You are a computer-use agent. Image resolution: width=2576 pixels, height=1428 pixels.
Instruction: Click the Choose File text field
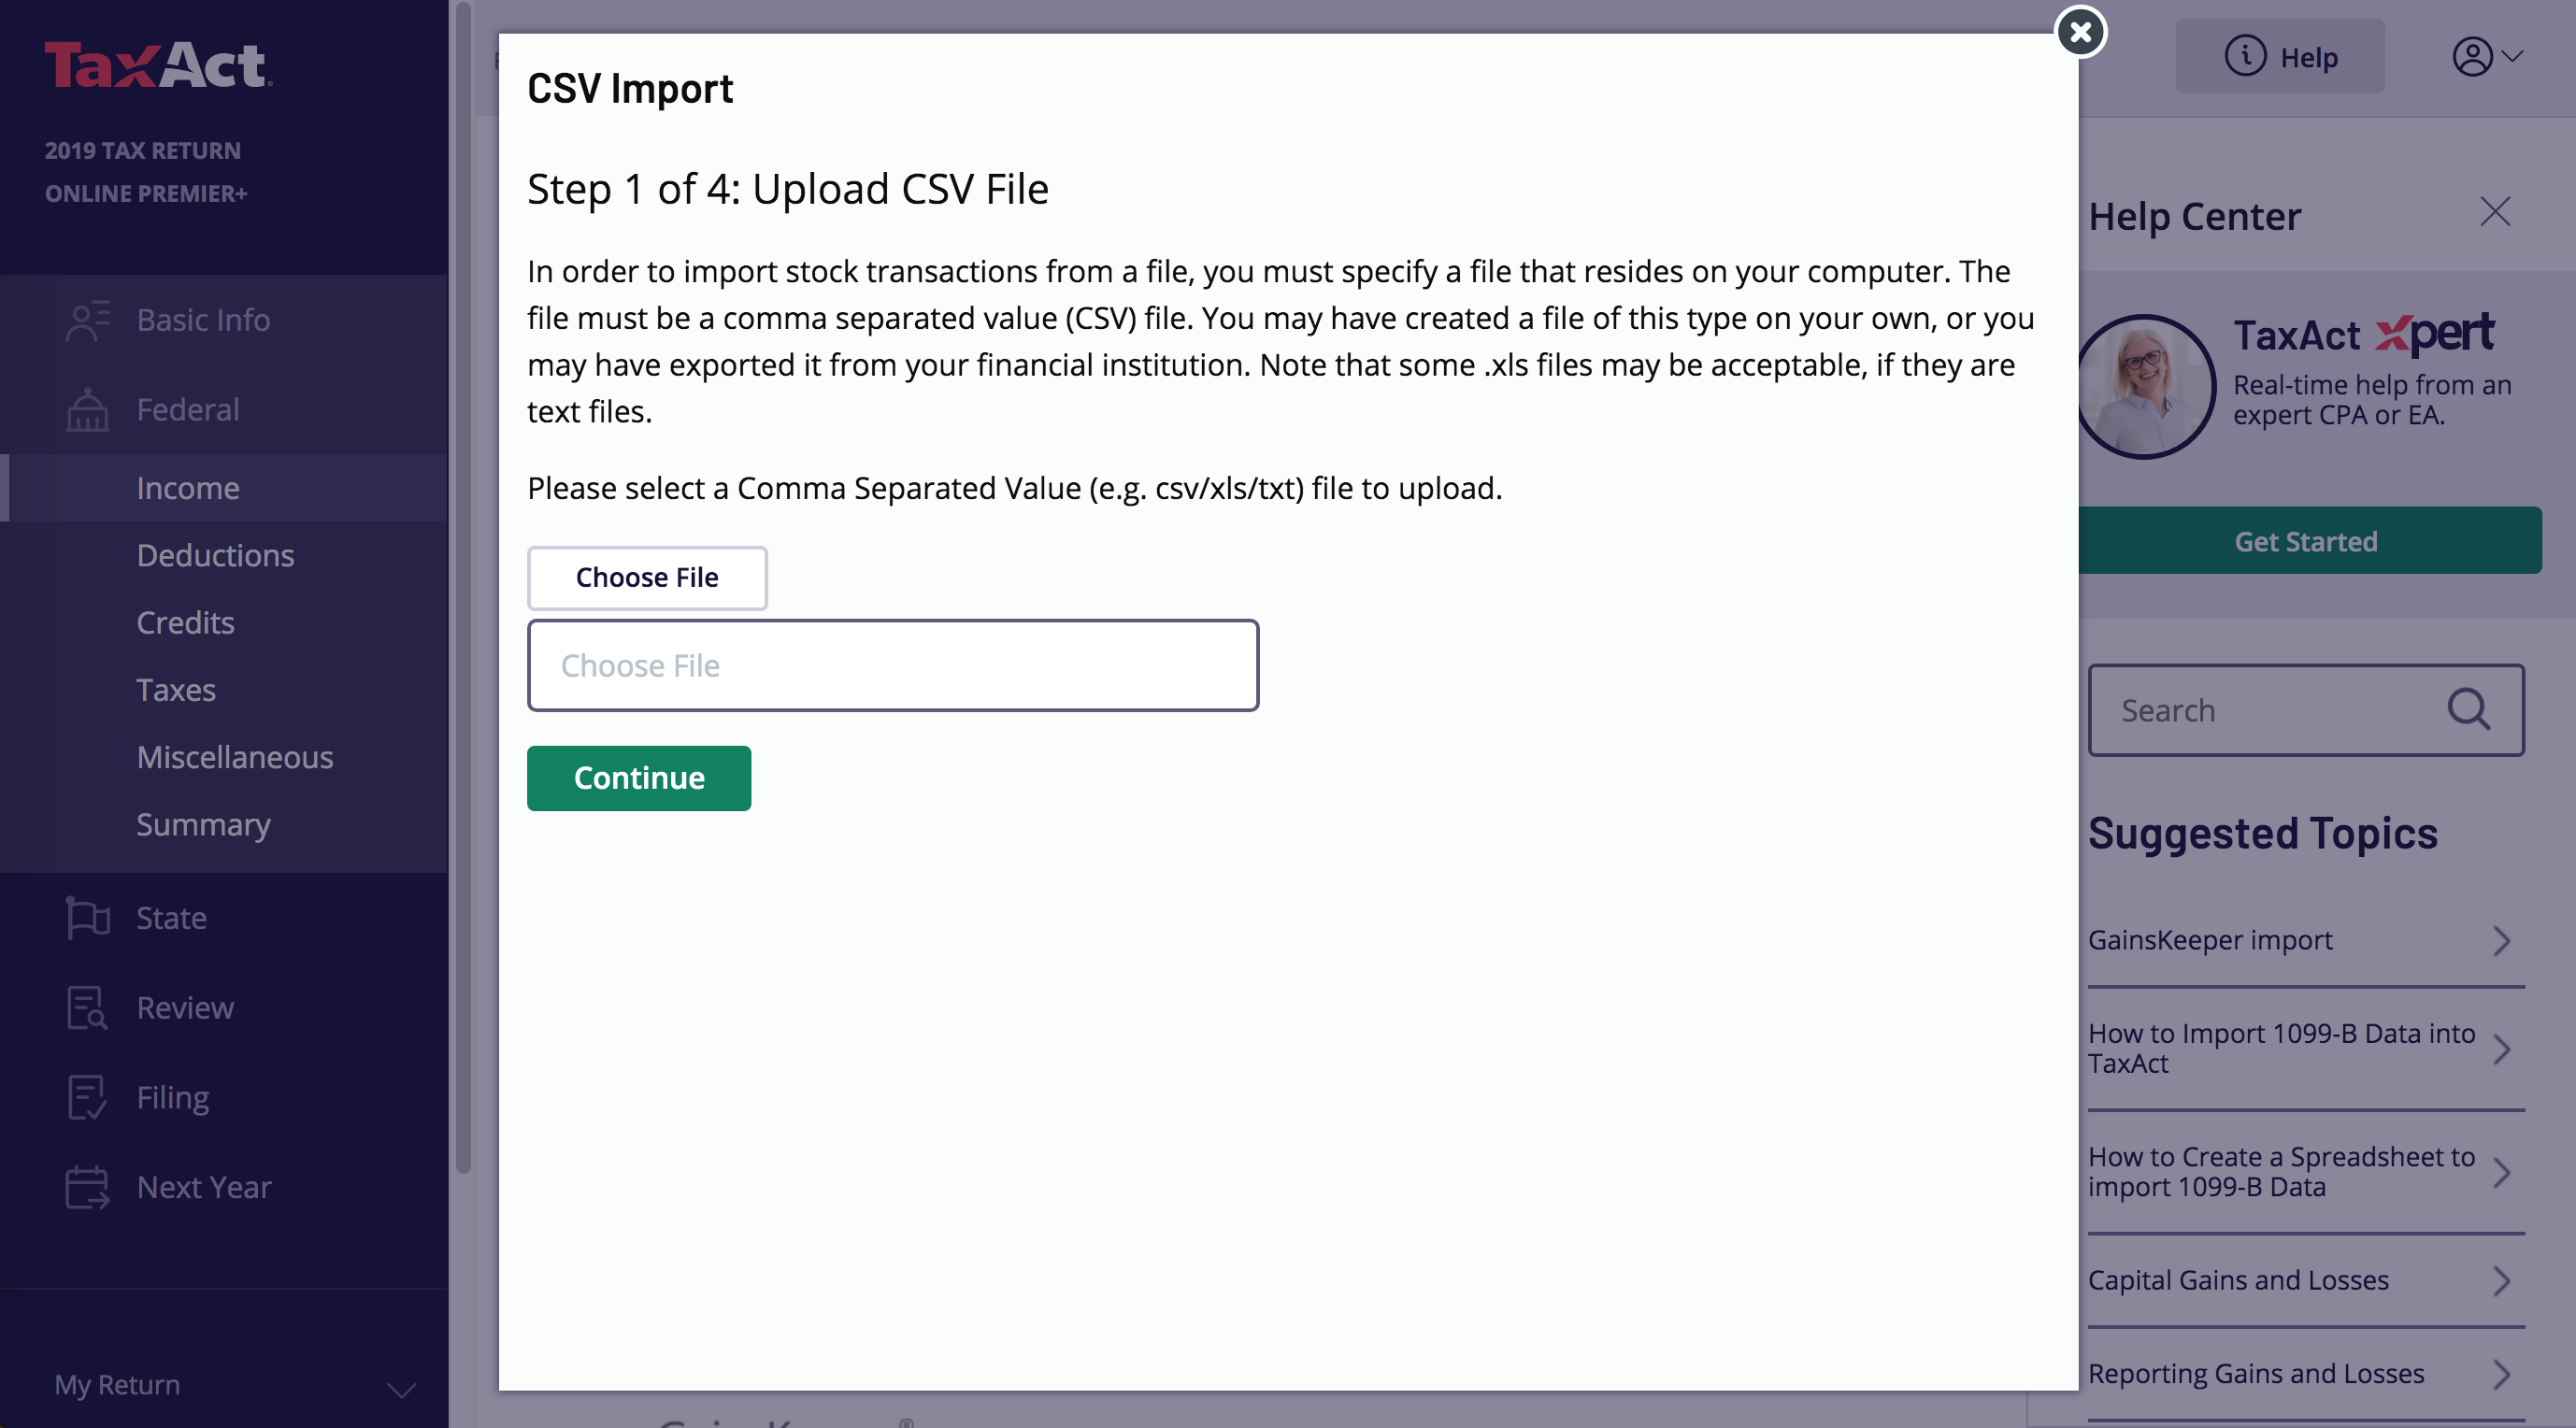coord(892,665)
